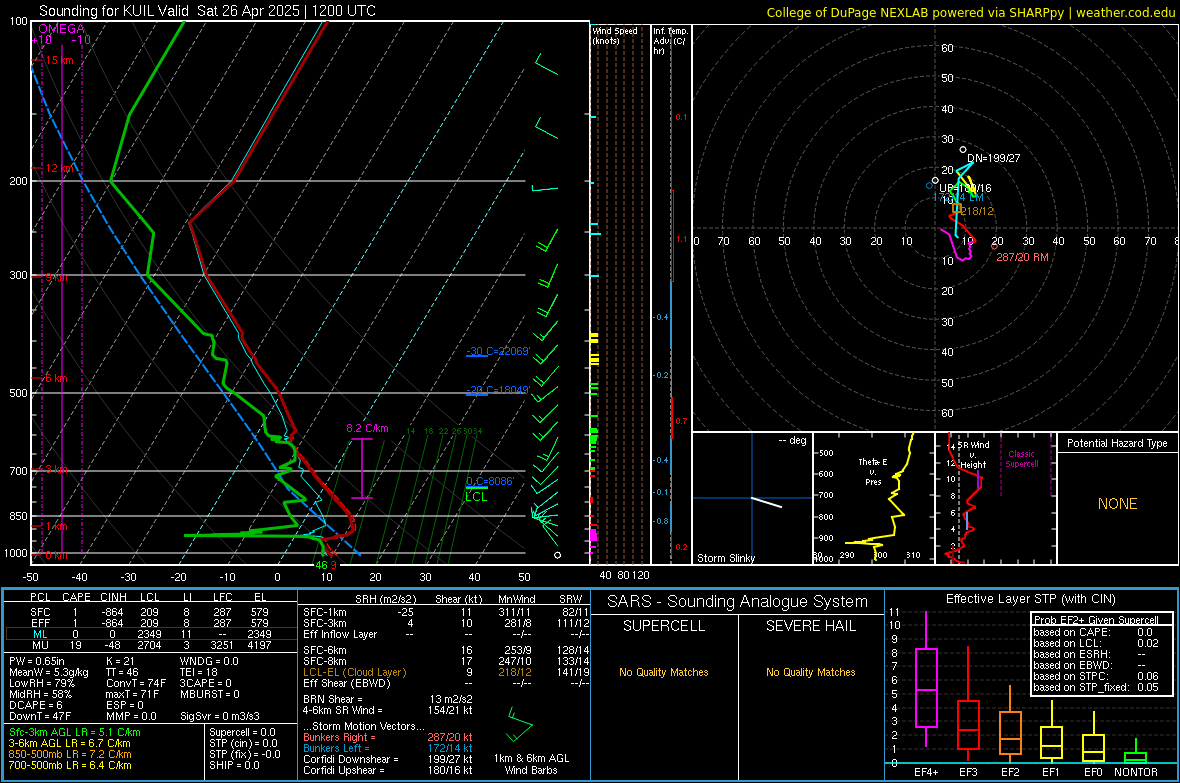This screenshot has width=1180, height=783.
Task: Click "No Quality Matches" under SUPERCELL
Action: point(664,672)
